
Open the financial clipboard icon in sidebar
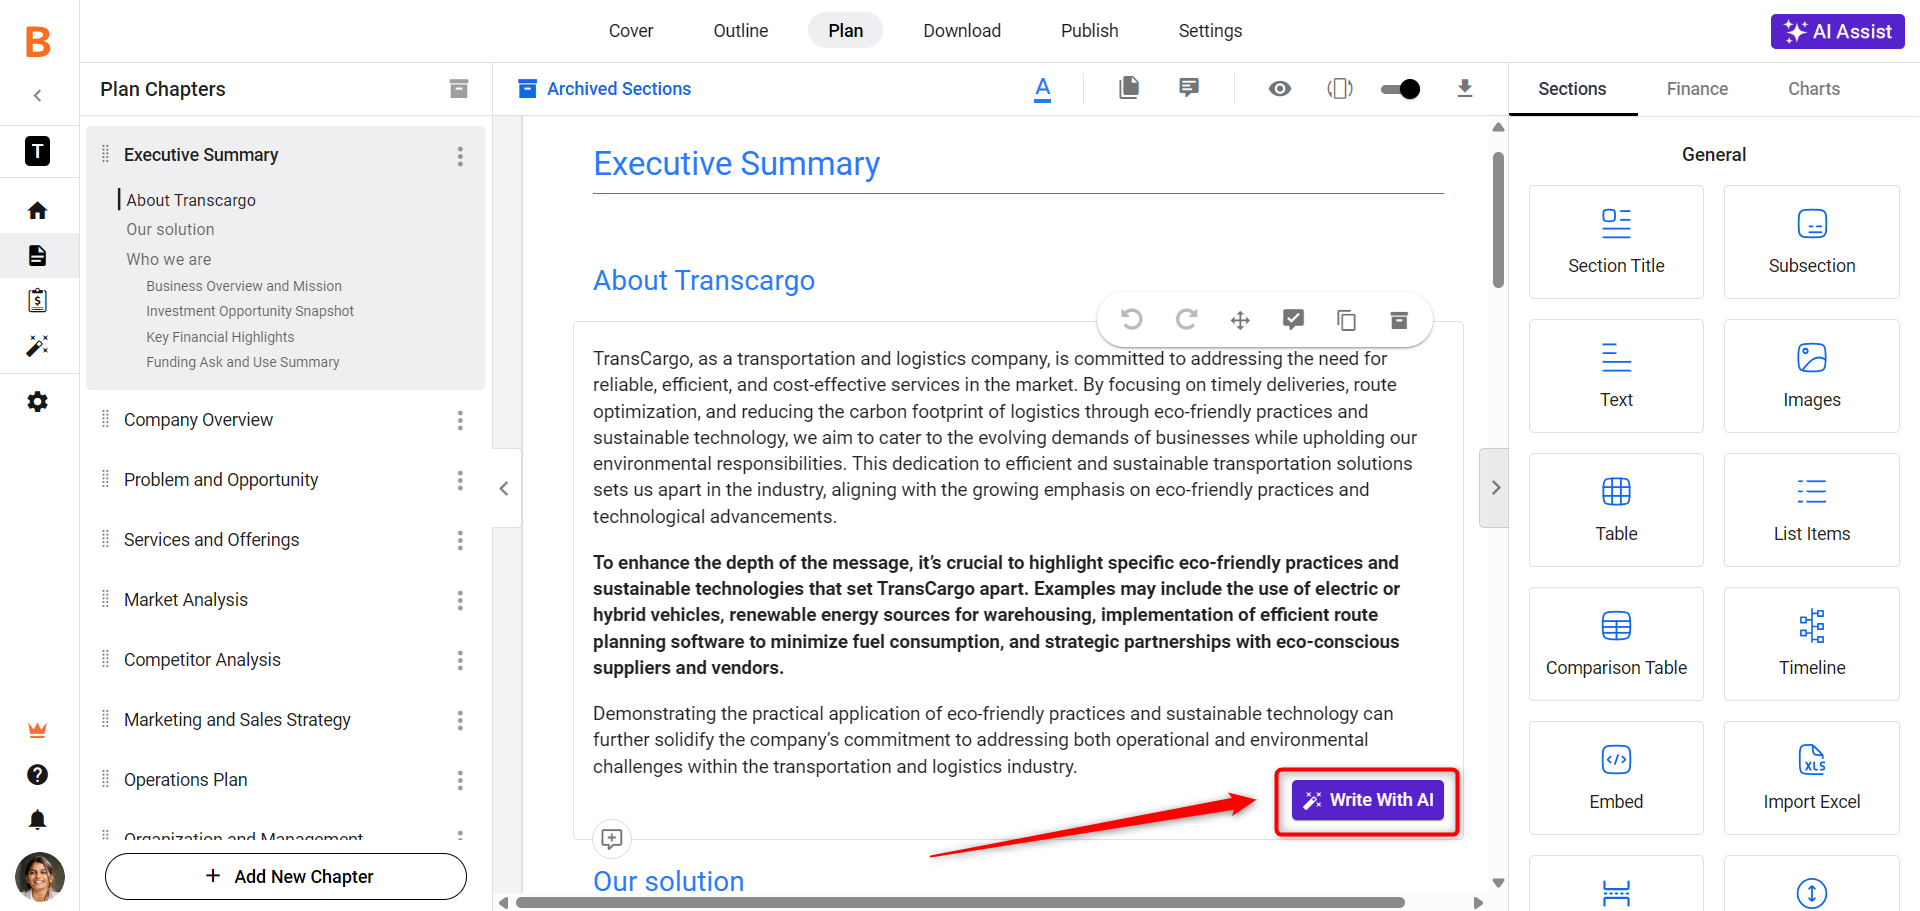pyautogui.click(x=37, y=300)
